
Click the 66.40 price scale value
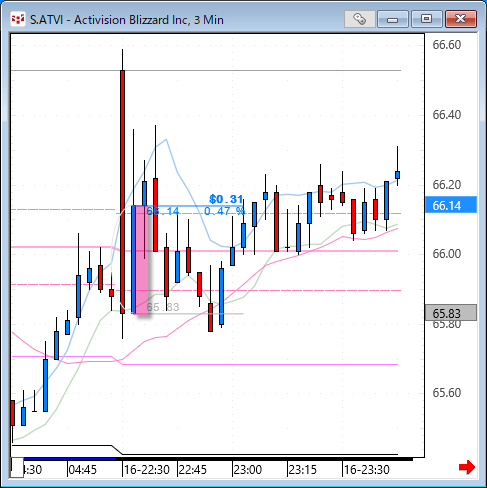[x=447, y=115]
